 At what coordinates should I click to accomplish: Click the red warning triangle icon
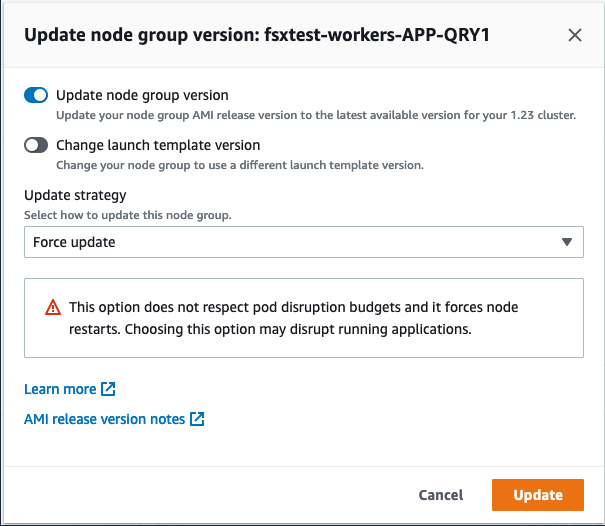pyautogui.click(x=53, y=308)
